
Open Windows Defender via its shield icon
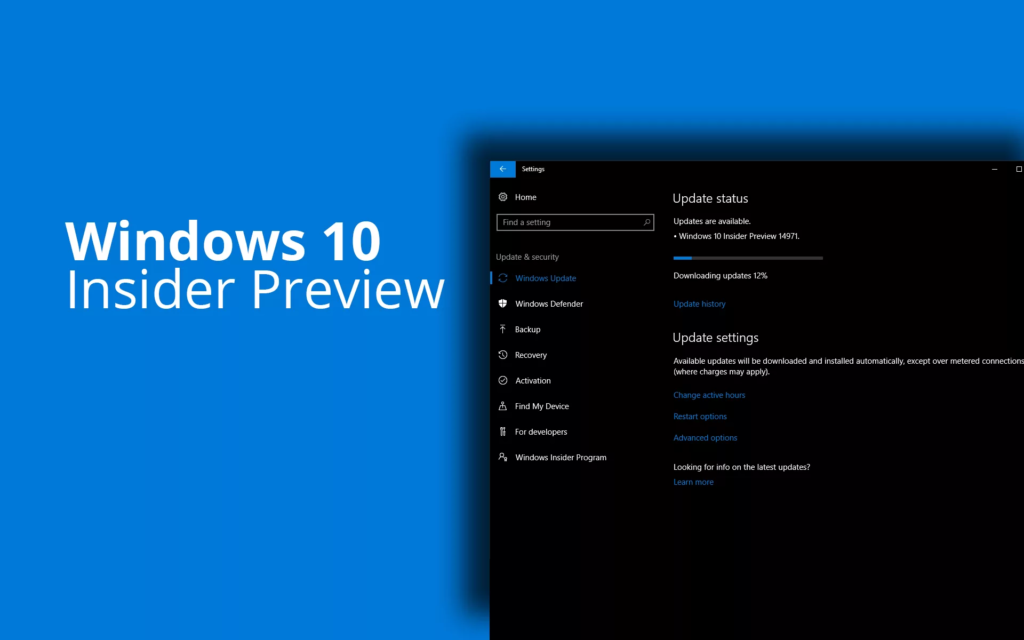tap(502, 303)
